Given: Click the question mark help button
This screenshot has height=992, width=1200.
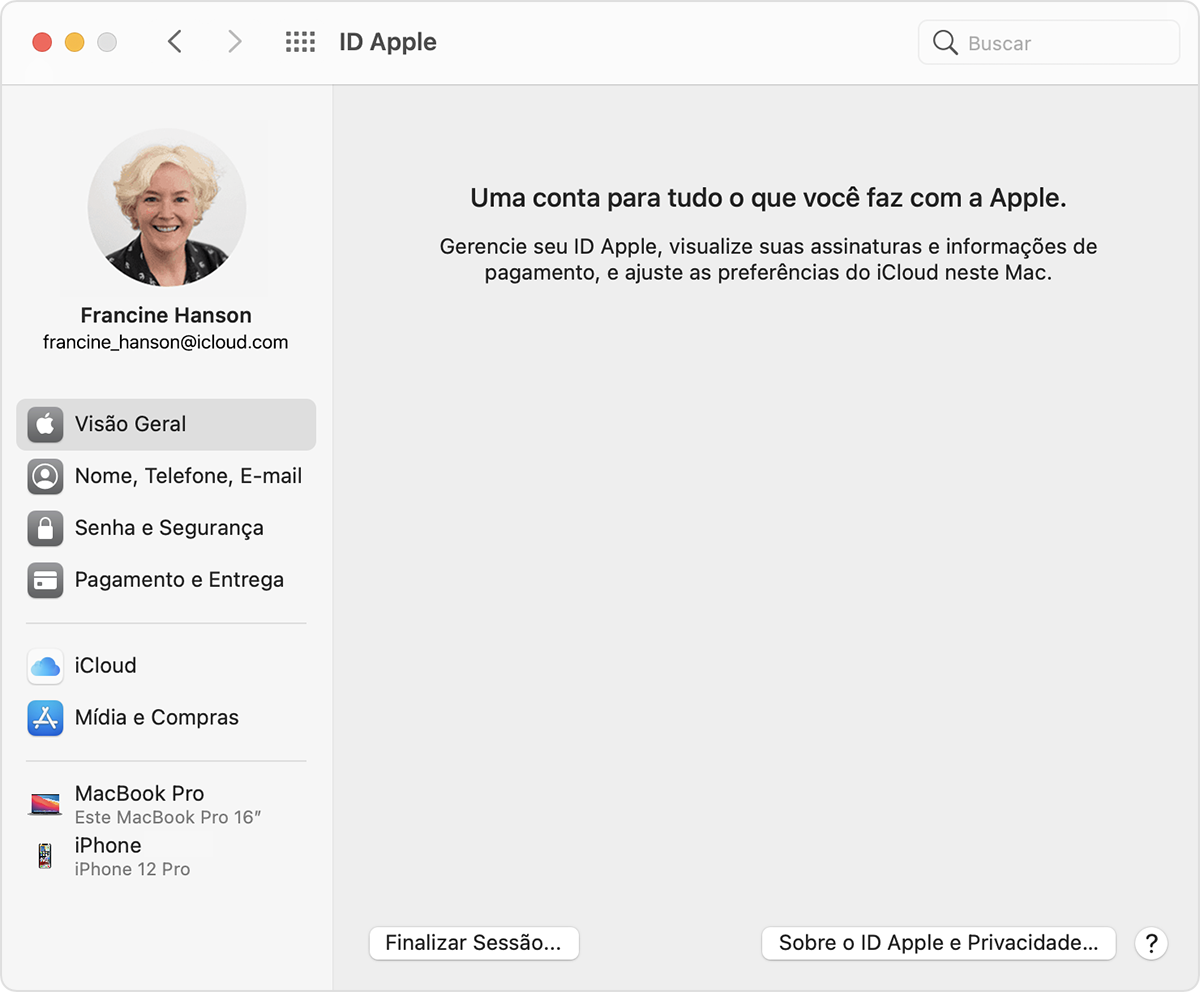Looking at the screenshot, I should point(1151,943).
